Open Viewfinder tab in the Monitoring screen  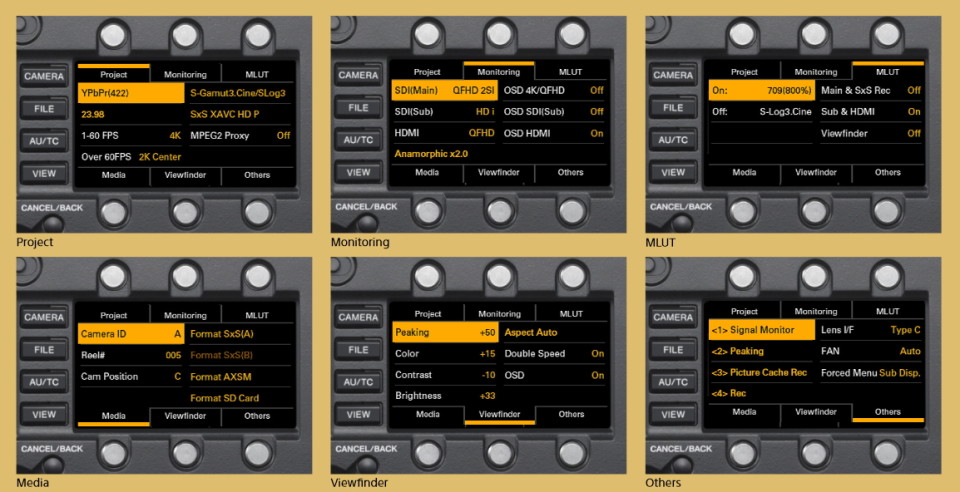click(x=499, y=173)
